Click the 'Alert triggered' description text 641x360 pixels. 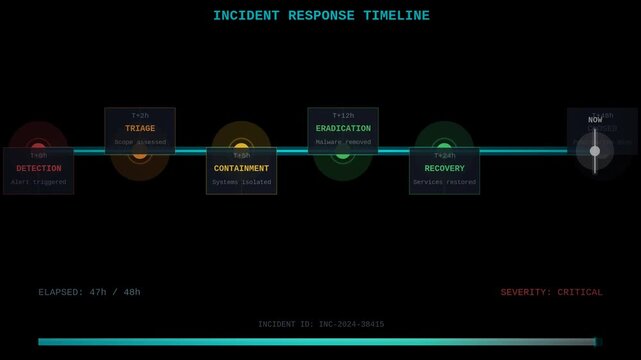pos(38,182)
